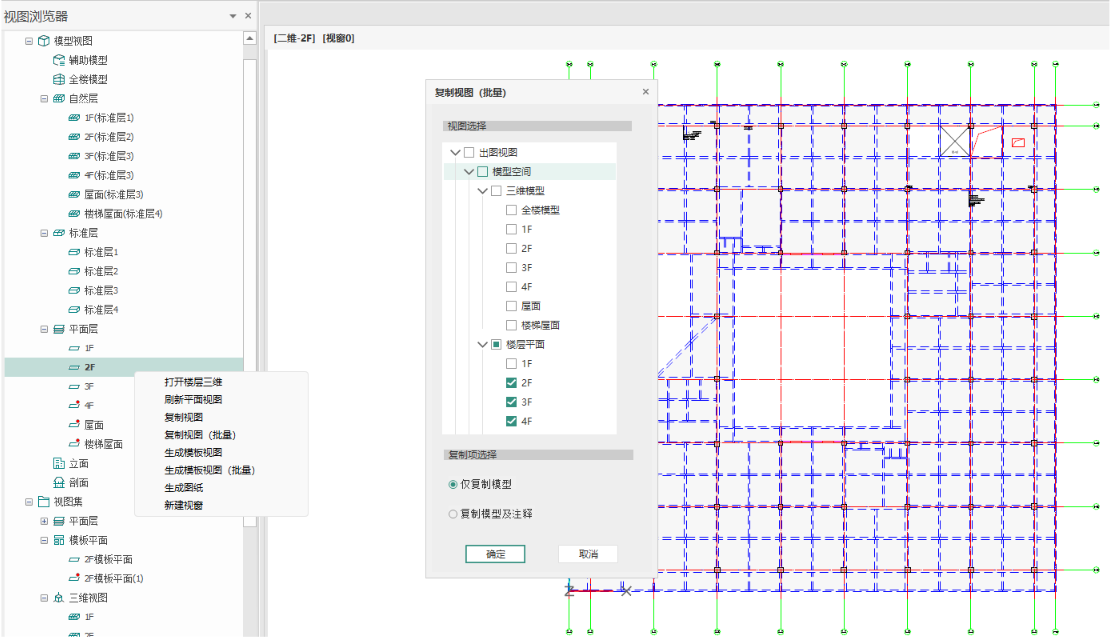The height and width of the screenshot is (640, 1114).
Task: Click the 辅助模型 icon in view browser
Action: 58,60
